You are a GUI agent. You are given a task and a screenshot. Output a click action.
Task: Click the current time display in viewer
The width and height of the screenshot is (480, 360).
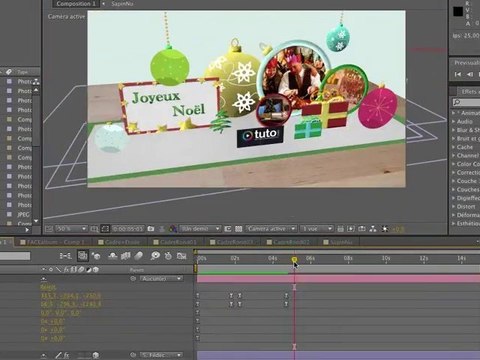pyautogui.click(x=128, y=229)
